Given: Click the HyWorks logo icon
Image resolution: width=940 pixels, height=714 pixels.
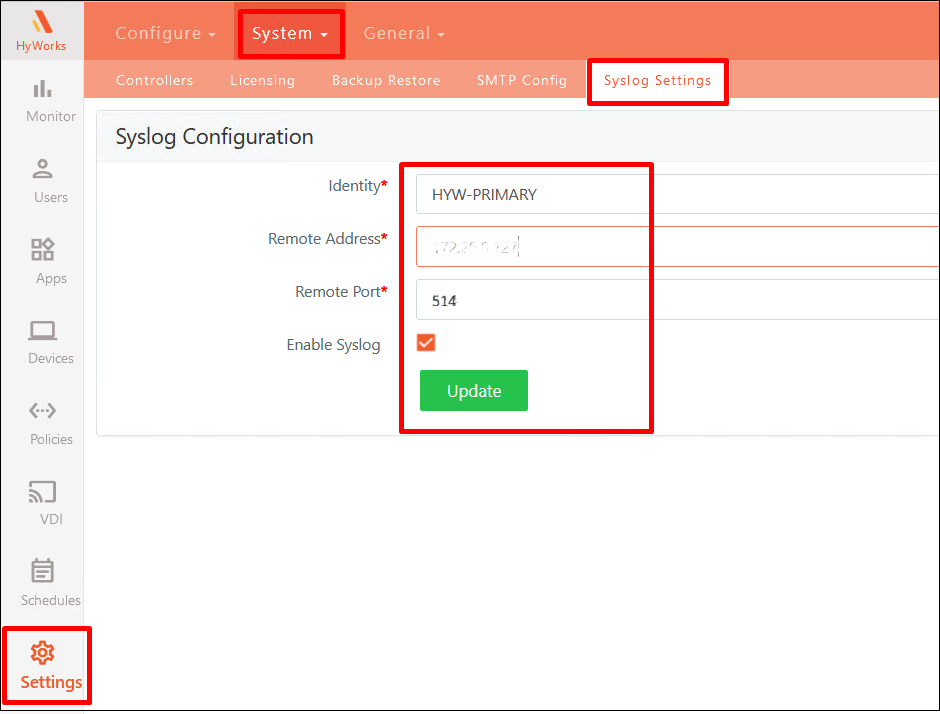Looking at the screenshot, I should pyautogui.click(x=41, y=22).
